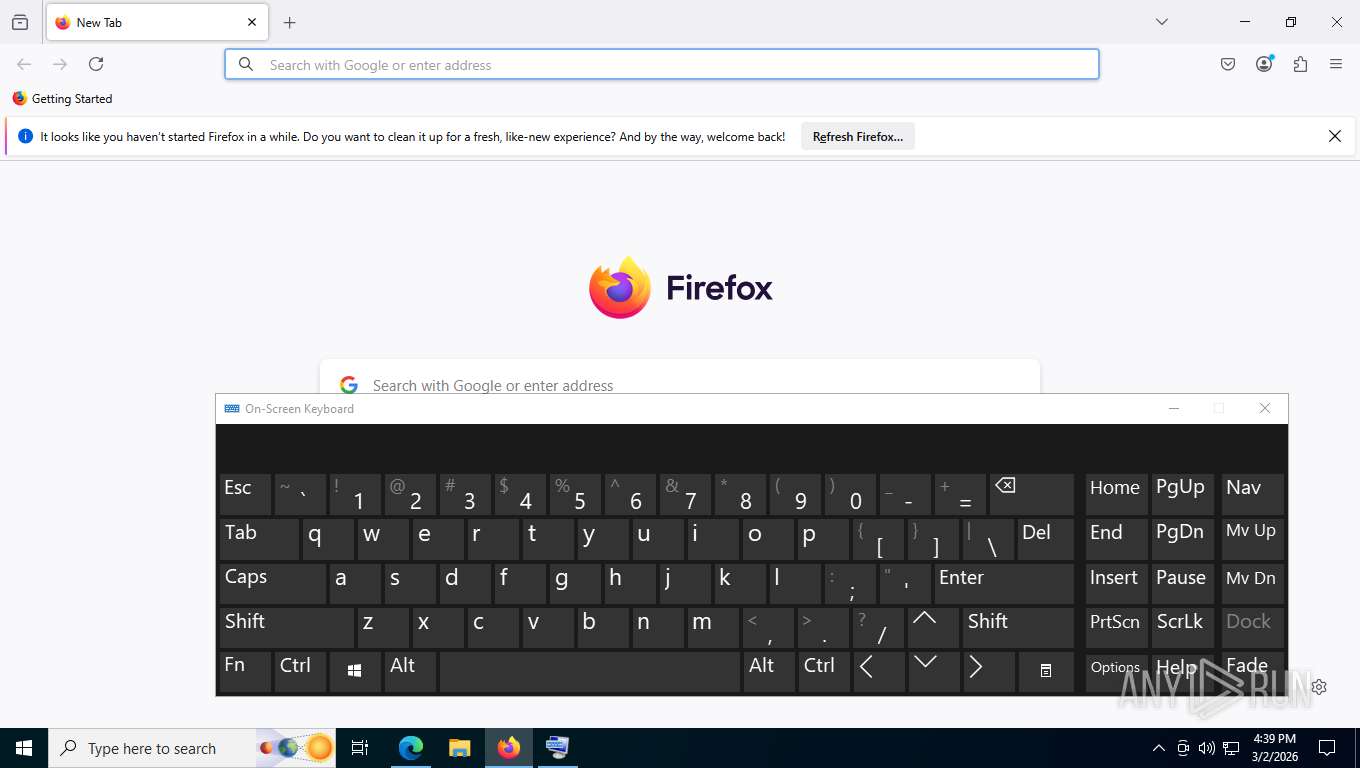The image size is (1360, 768).
Task: Close the New Tab tab
Action: pos(252,22)
